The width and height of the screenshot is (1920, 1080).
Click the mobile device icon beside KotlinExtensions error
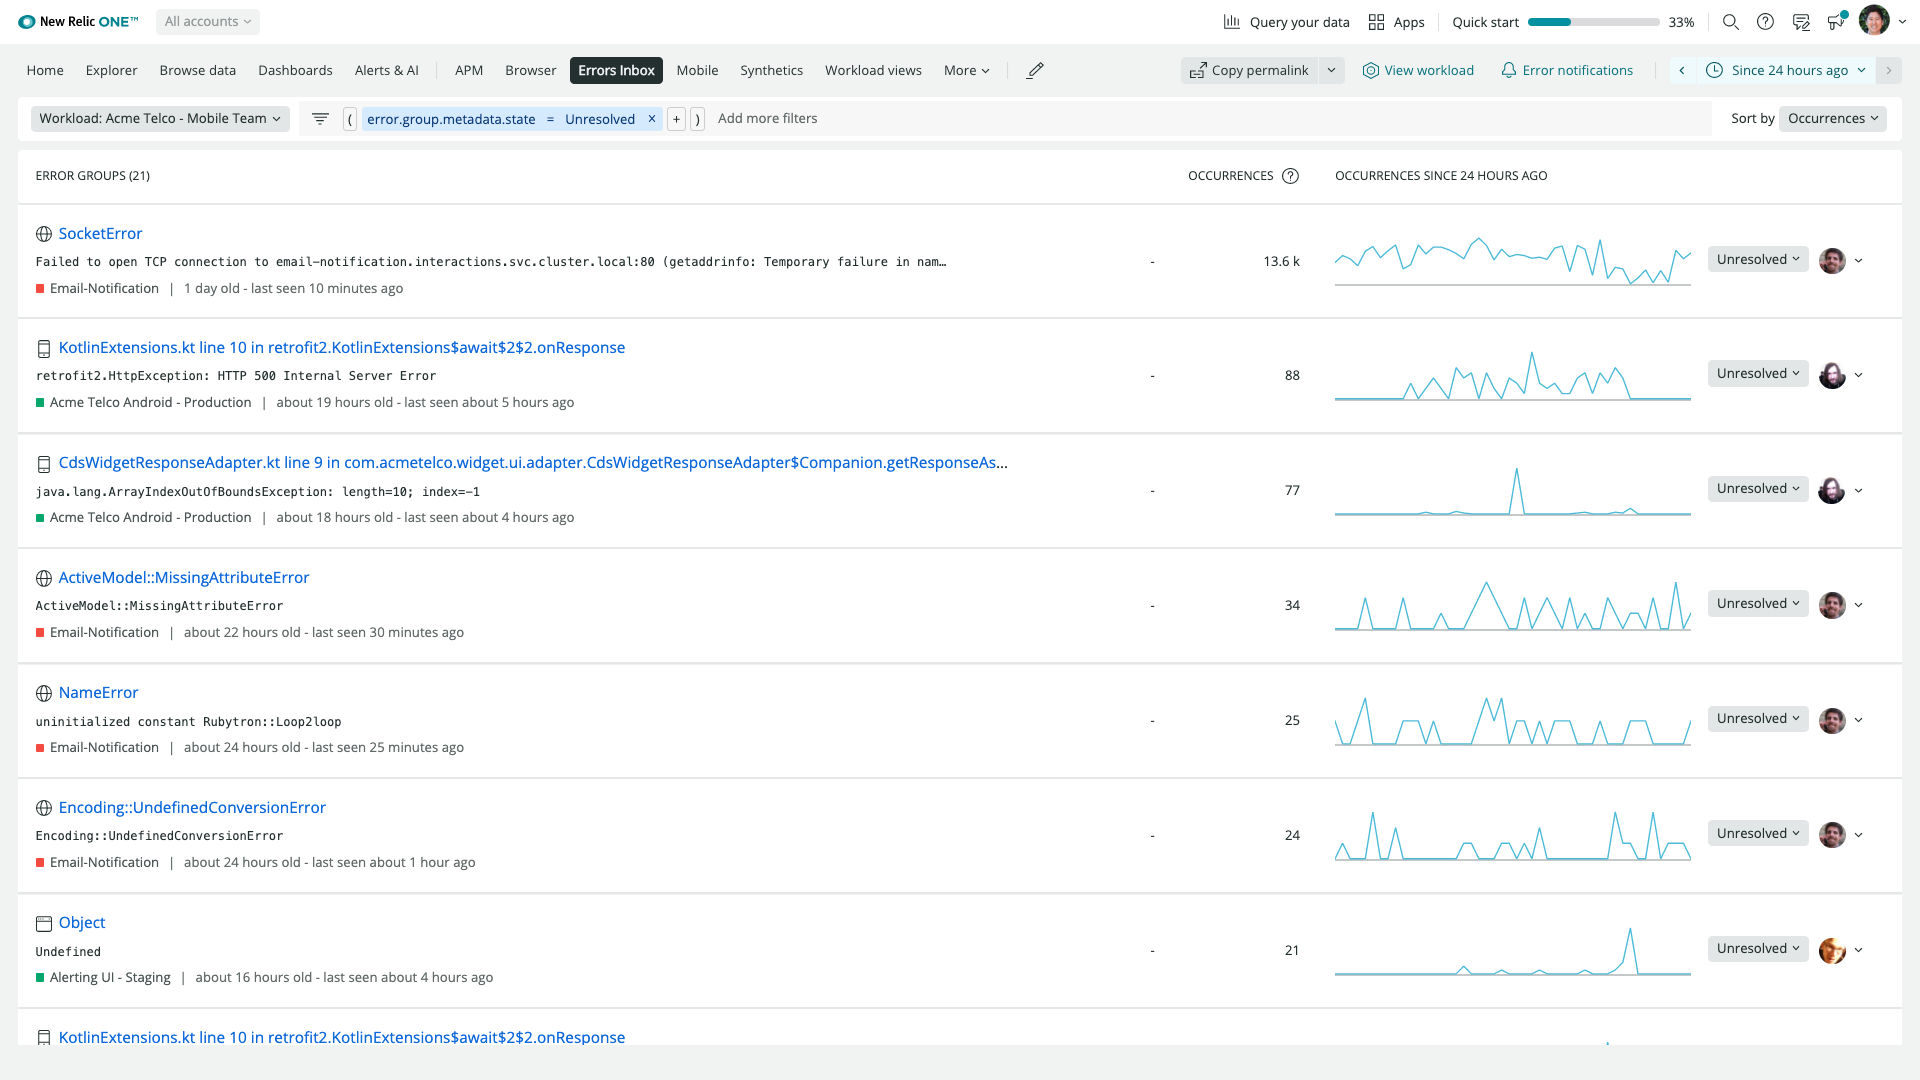[x=43, y=348]
